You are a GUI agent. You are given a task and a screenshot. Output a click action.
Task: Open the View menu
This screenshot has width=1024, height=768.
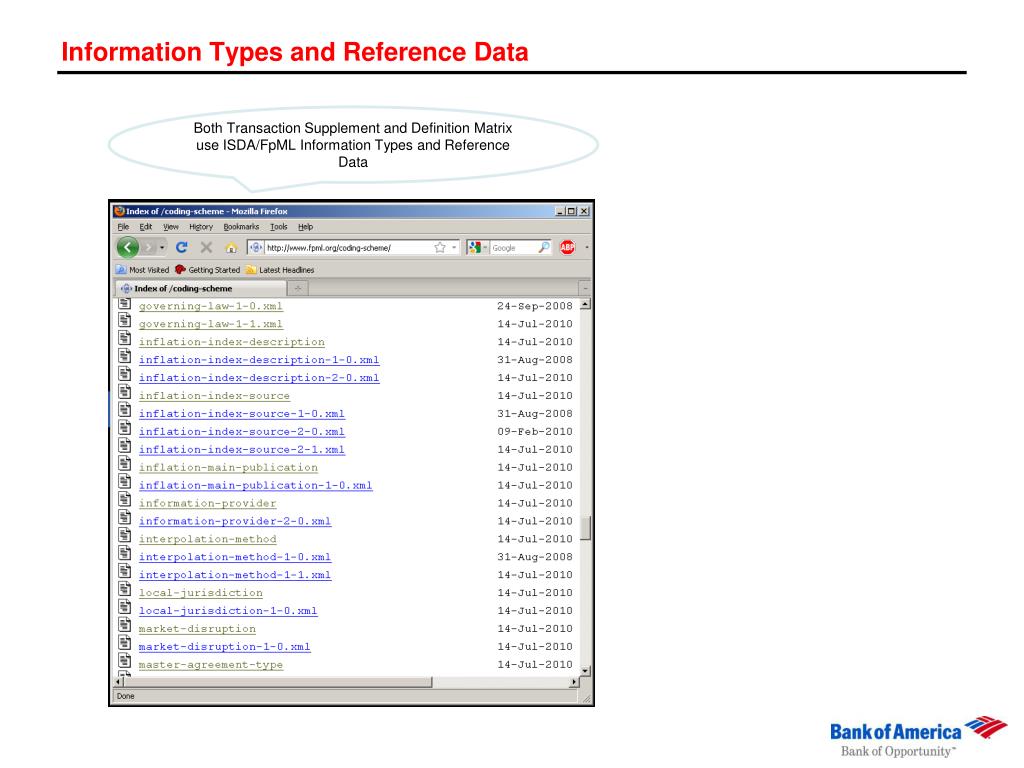click(x=170, y=227)
